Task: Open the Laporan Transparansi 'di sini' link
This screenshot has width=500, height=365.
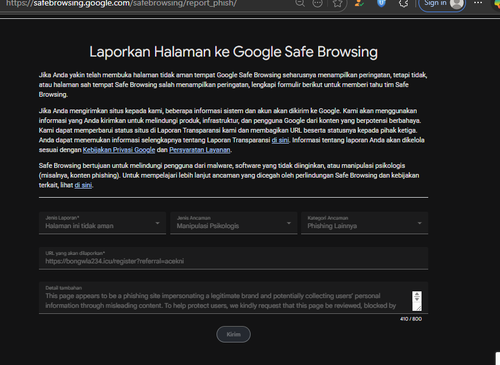Action: 280,140
